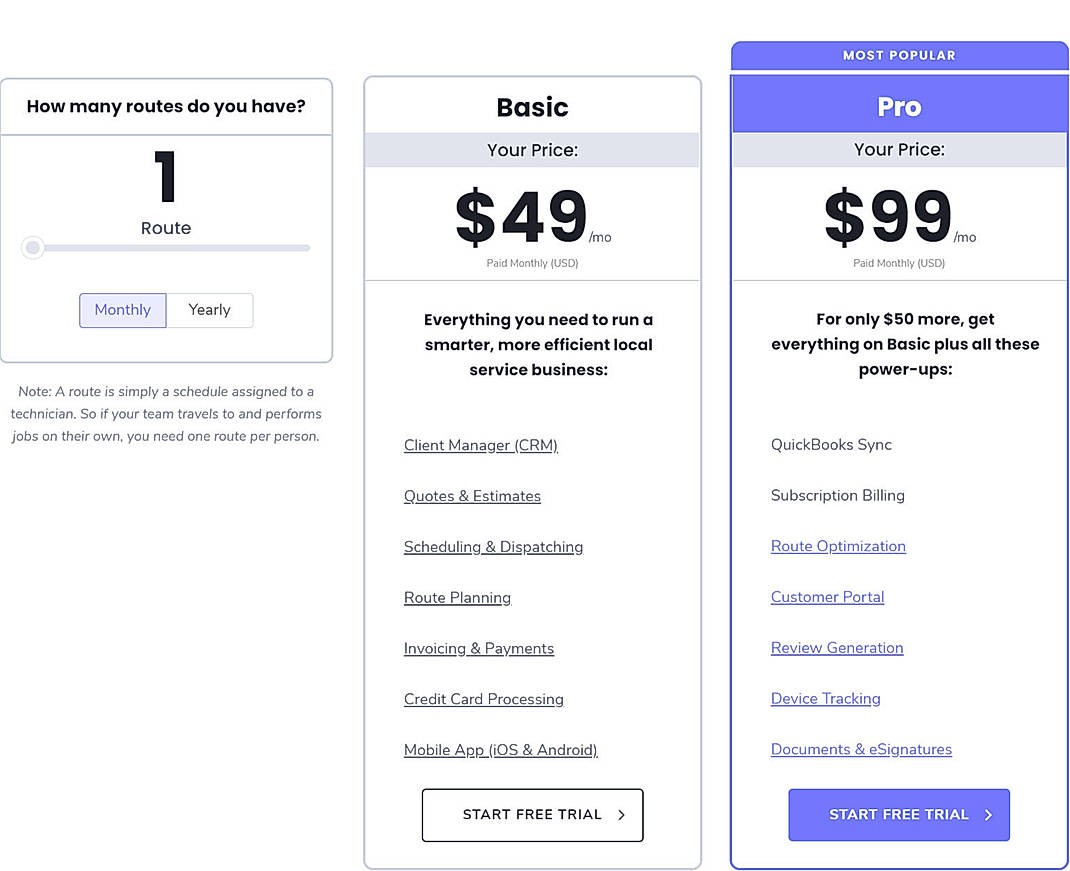1070x871 pixels.
Task: Select the Monthly billing option
Action: 122,310
